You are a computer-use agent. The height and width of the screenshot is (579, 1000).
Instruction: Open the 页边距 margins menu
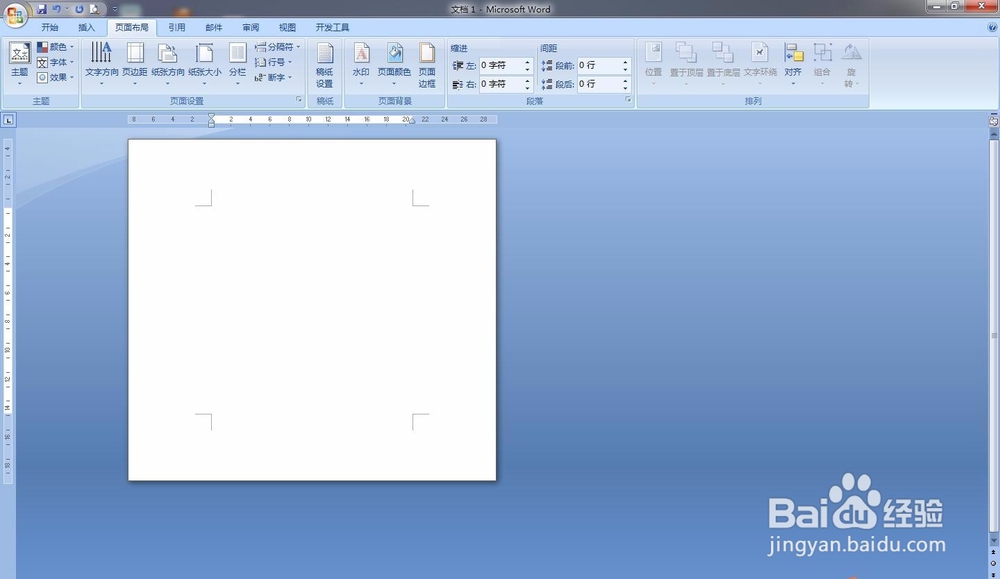click(x=135, y=64)
